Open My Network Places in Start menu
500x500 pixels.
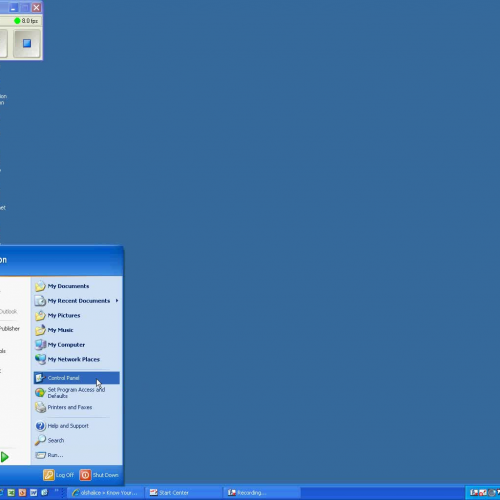coord(77,359)
